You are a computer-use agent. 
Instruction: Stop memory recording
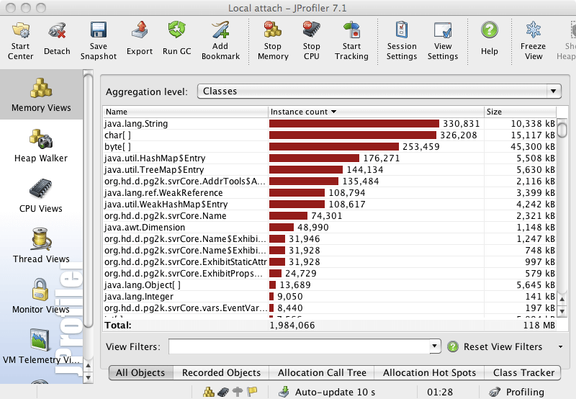(273, 40)
